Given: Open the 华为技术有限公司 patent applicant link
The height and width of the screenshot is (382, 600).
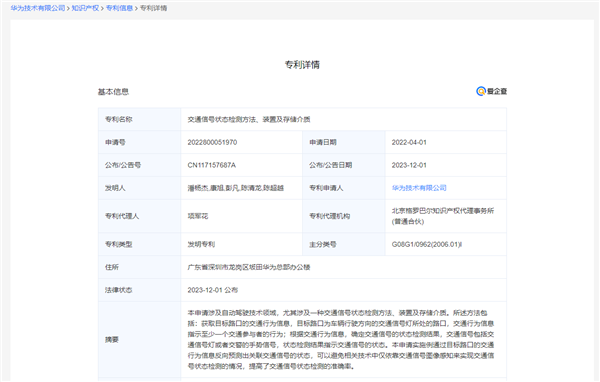Looking at the screenshot, I should tap(419, 188).
